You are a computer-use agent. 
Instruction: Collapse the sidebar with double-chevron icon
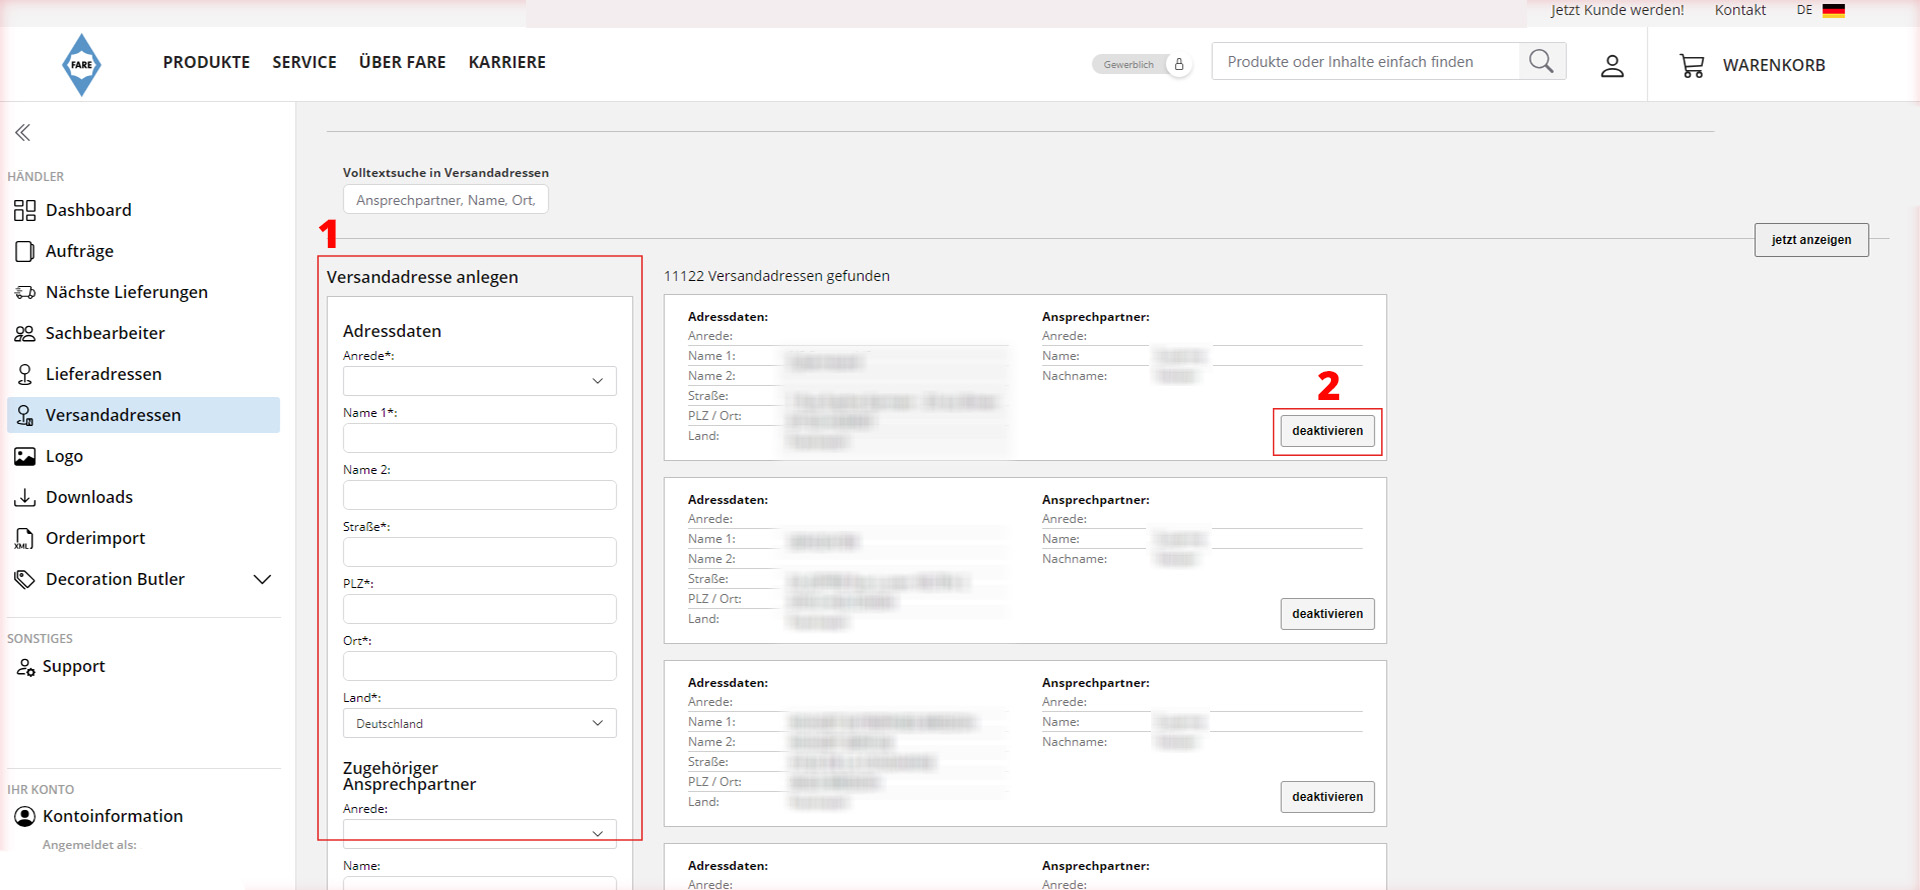[x=23, y=132]
